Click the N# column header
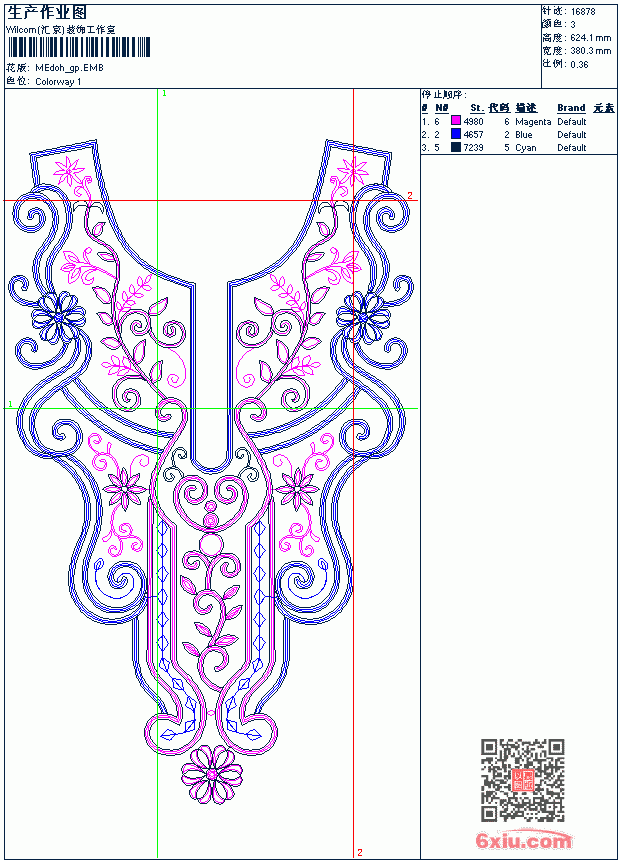Image resolution: width=620 pixels, height=860 pixels. tap(442, 108)
